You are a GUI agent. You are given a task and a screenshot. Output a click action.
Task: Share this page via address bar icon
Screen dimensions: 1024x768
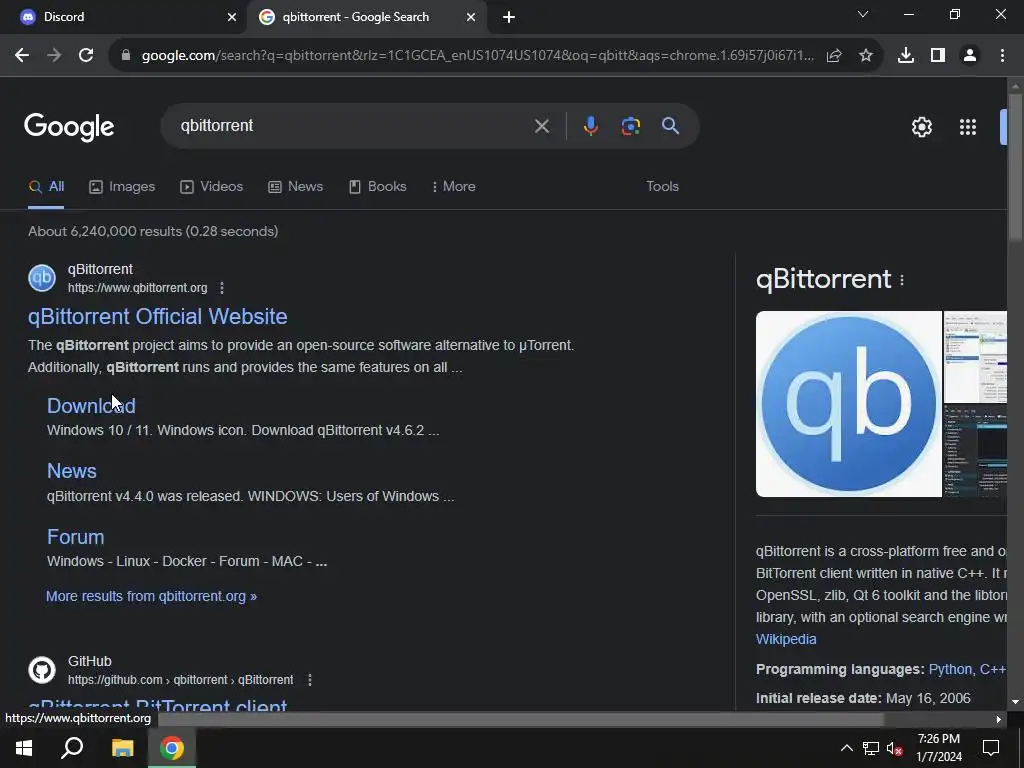(834, 56)
